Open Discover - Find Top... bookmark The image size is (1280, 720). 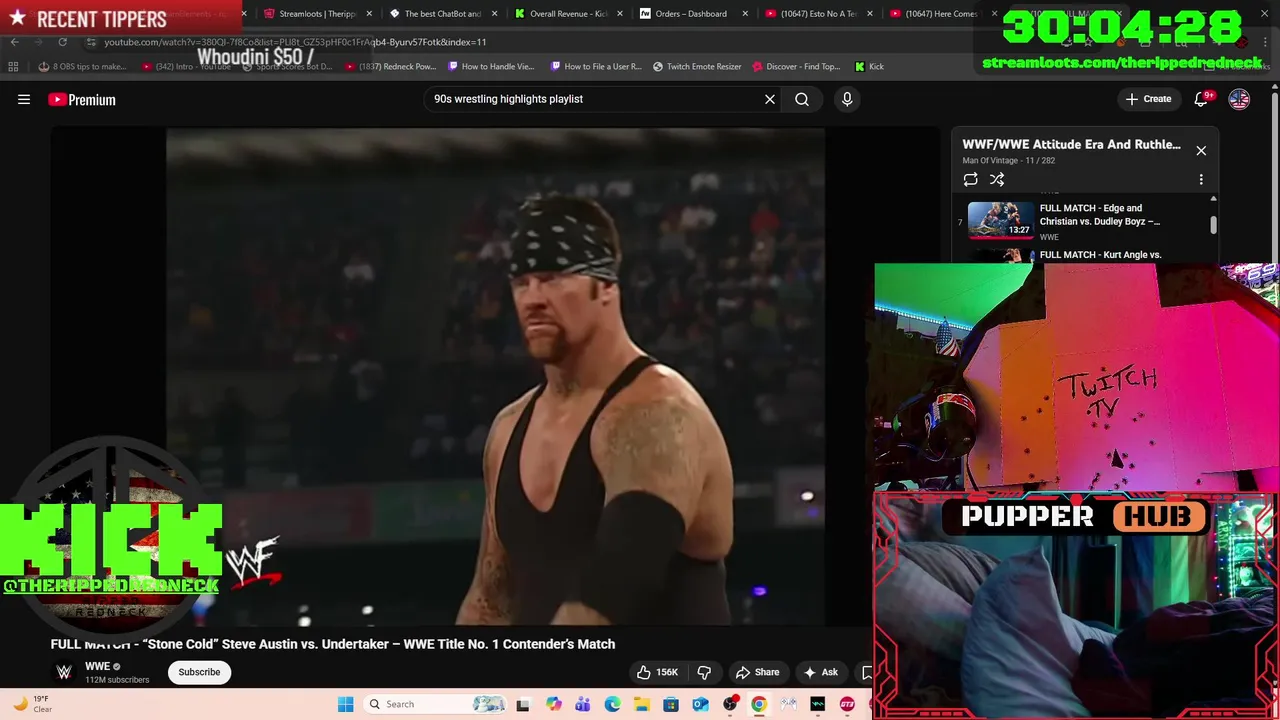tap(796, 67)
